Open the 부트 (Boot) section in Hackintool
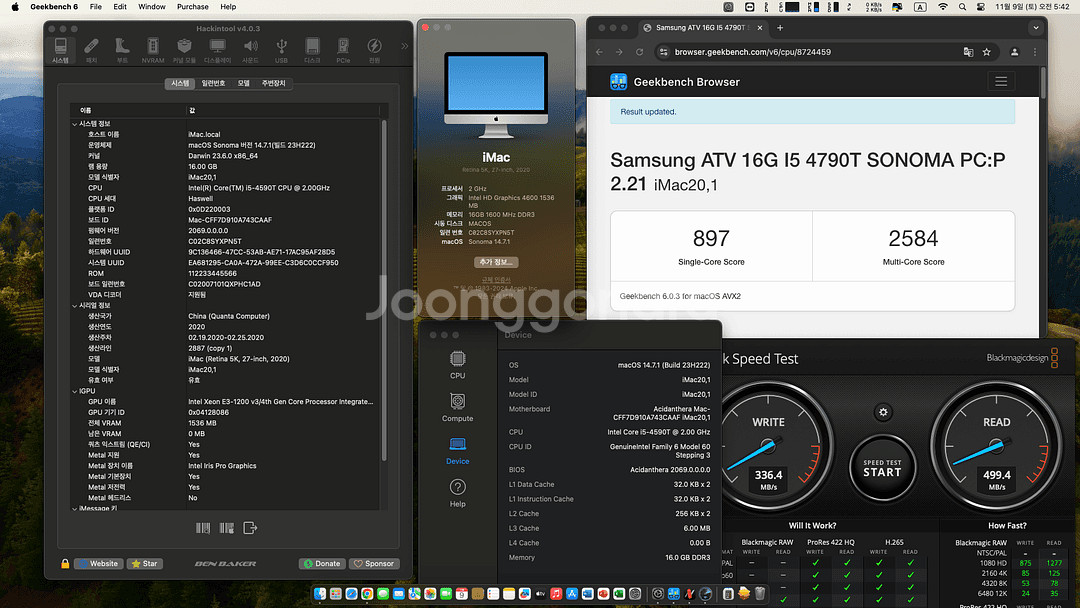Screen dimensions: 1080x608 pyautogui.click(x=122, y=51)
